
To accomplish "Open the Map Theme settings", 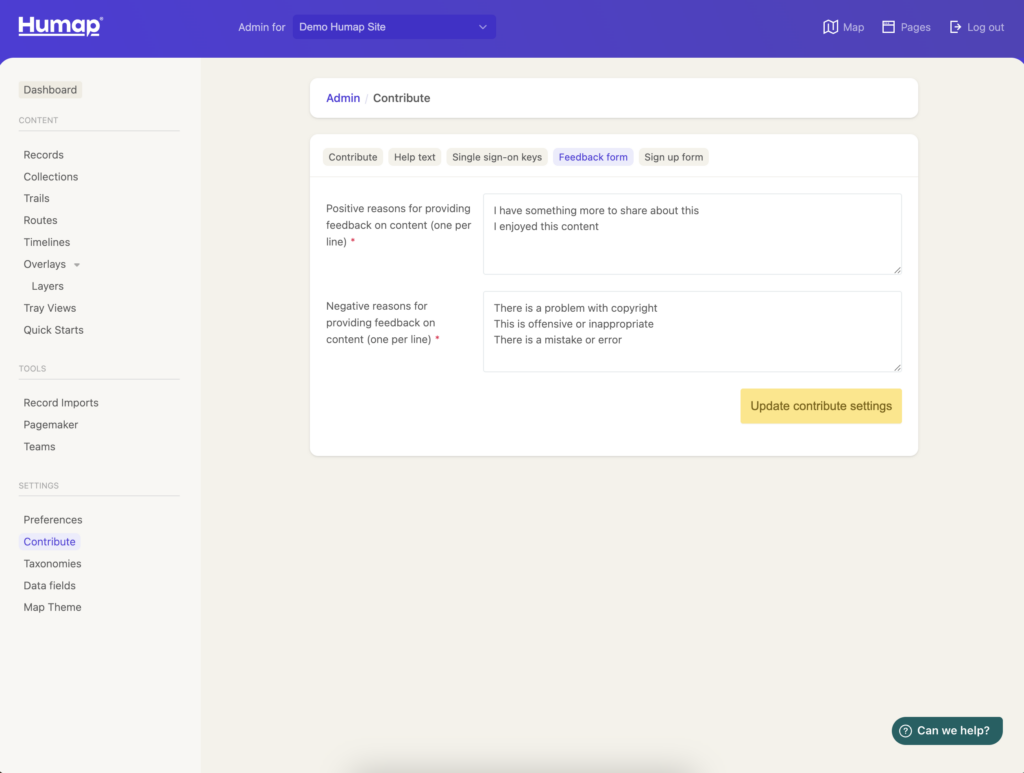I will point(52,606).
